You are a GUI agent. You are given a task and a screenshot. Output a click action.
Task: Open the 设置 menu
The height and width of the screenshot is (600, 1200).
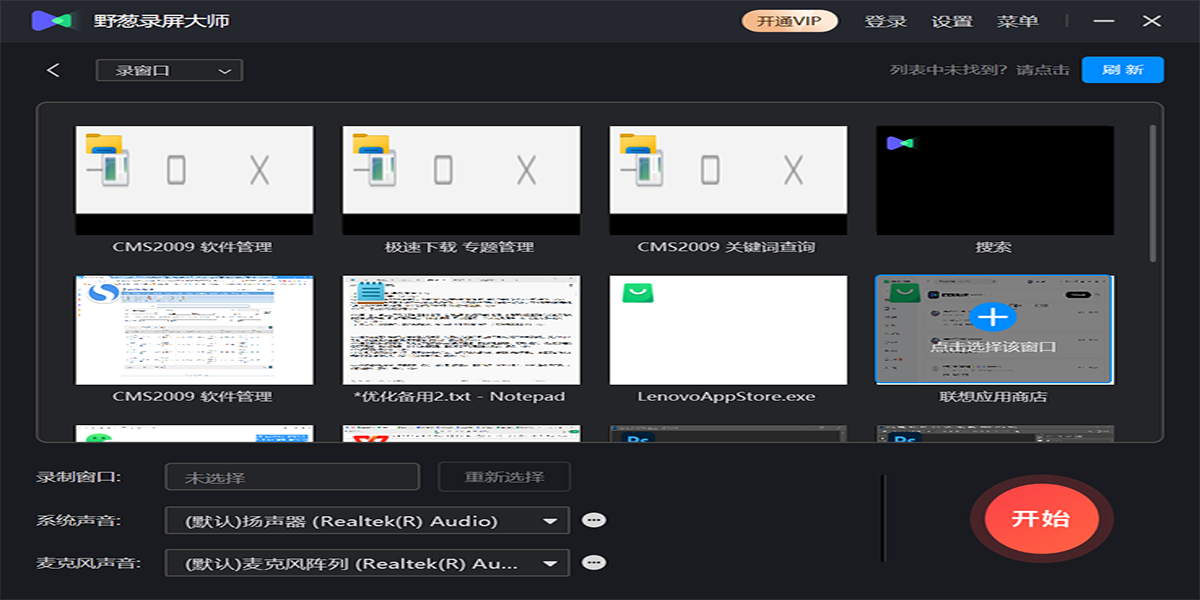(951, 21)
